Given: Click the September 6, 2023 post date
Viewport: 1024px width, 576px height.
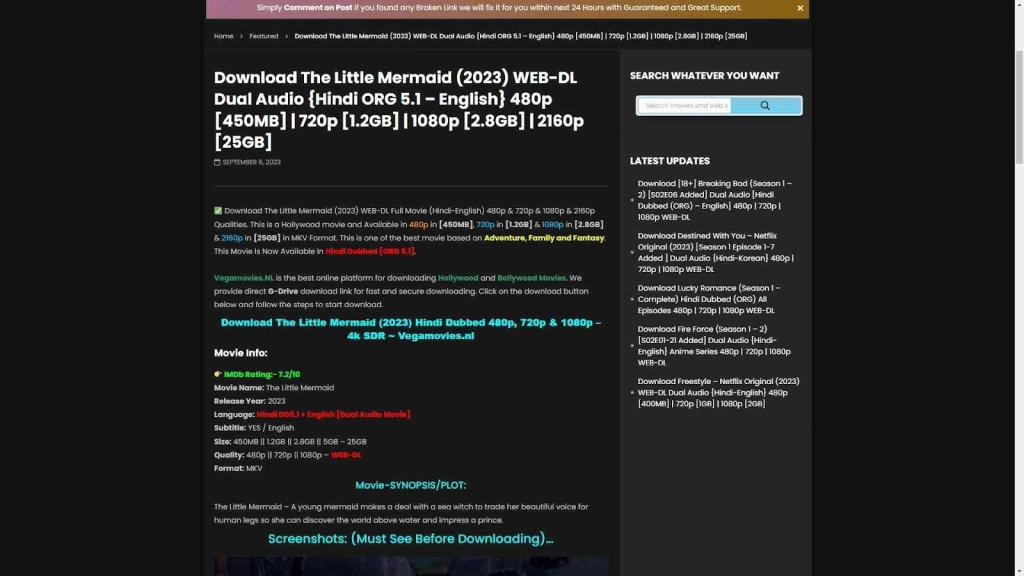Looking at the screenshot, I should pos(251,162).
